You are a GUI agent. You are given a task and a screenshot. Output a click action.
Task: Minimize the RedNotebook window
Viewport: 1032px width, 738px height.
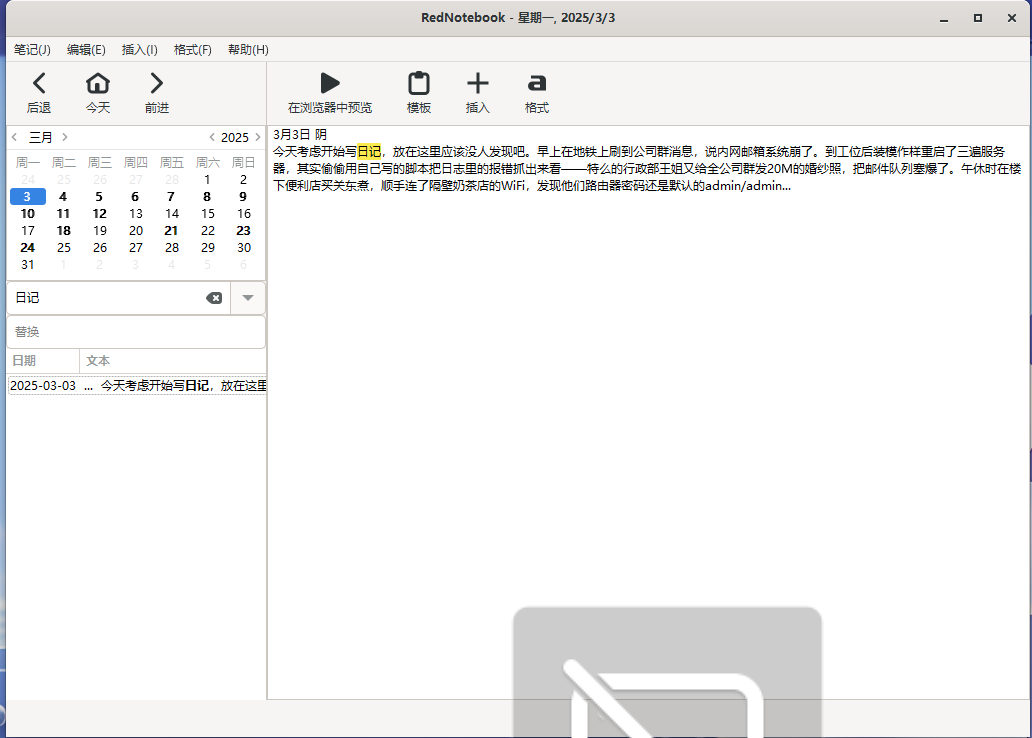(944, 18)
